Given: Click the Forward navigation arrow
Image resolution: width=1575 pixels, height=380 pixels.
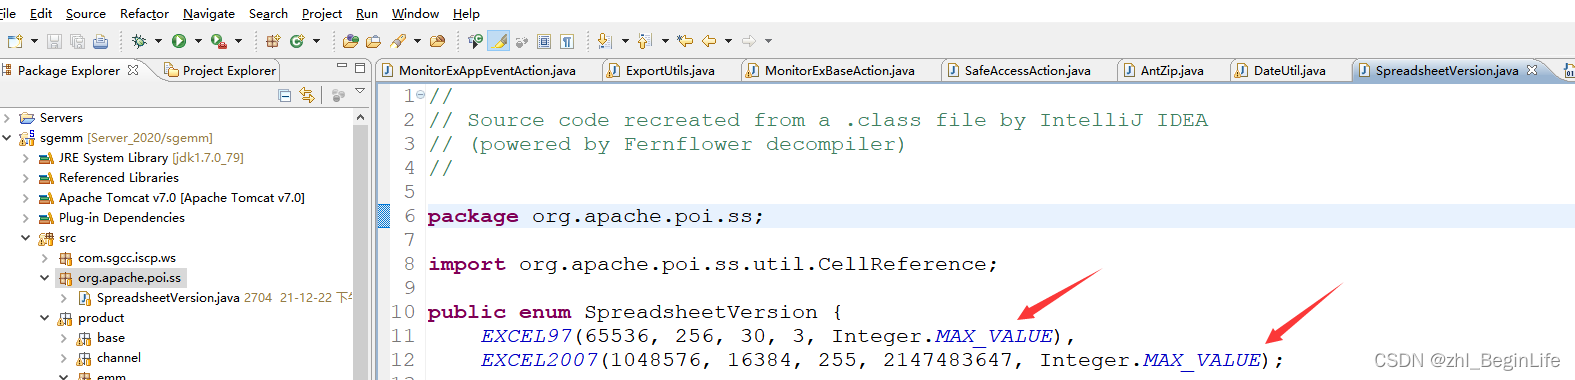Looking at the screenshot, I should pos(749,41).
